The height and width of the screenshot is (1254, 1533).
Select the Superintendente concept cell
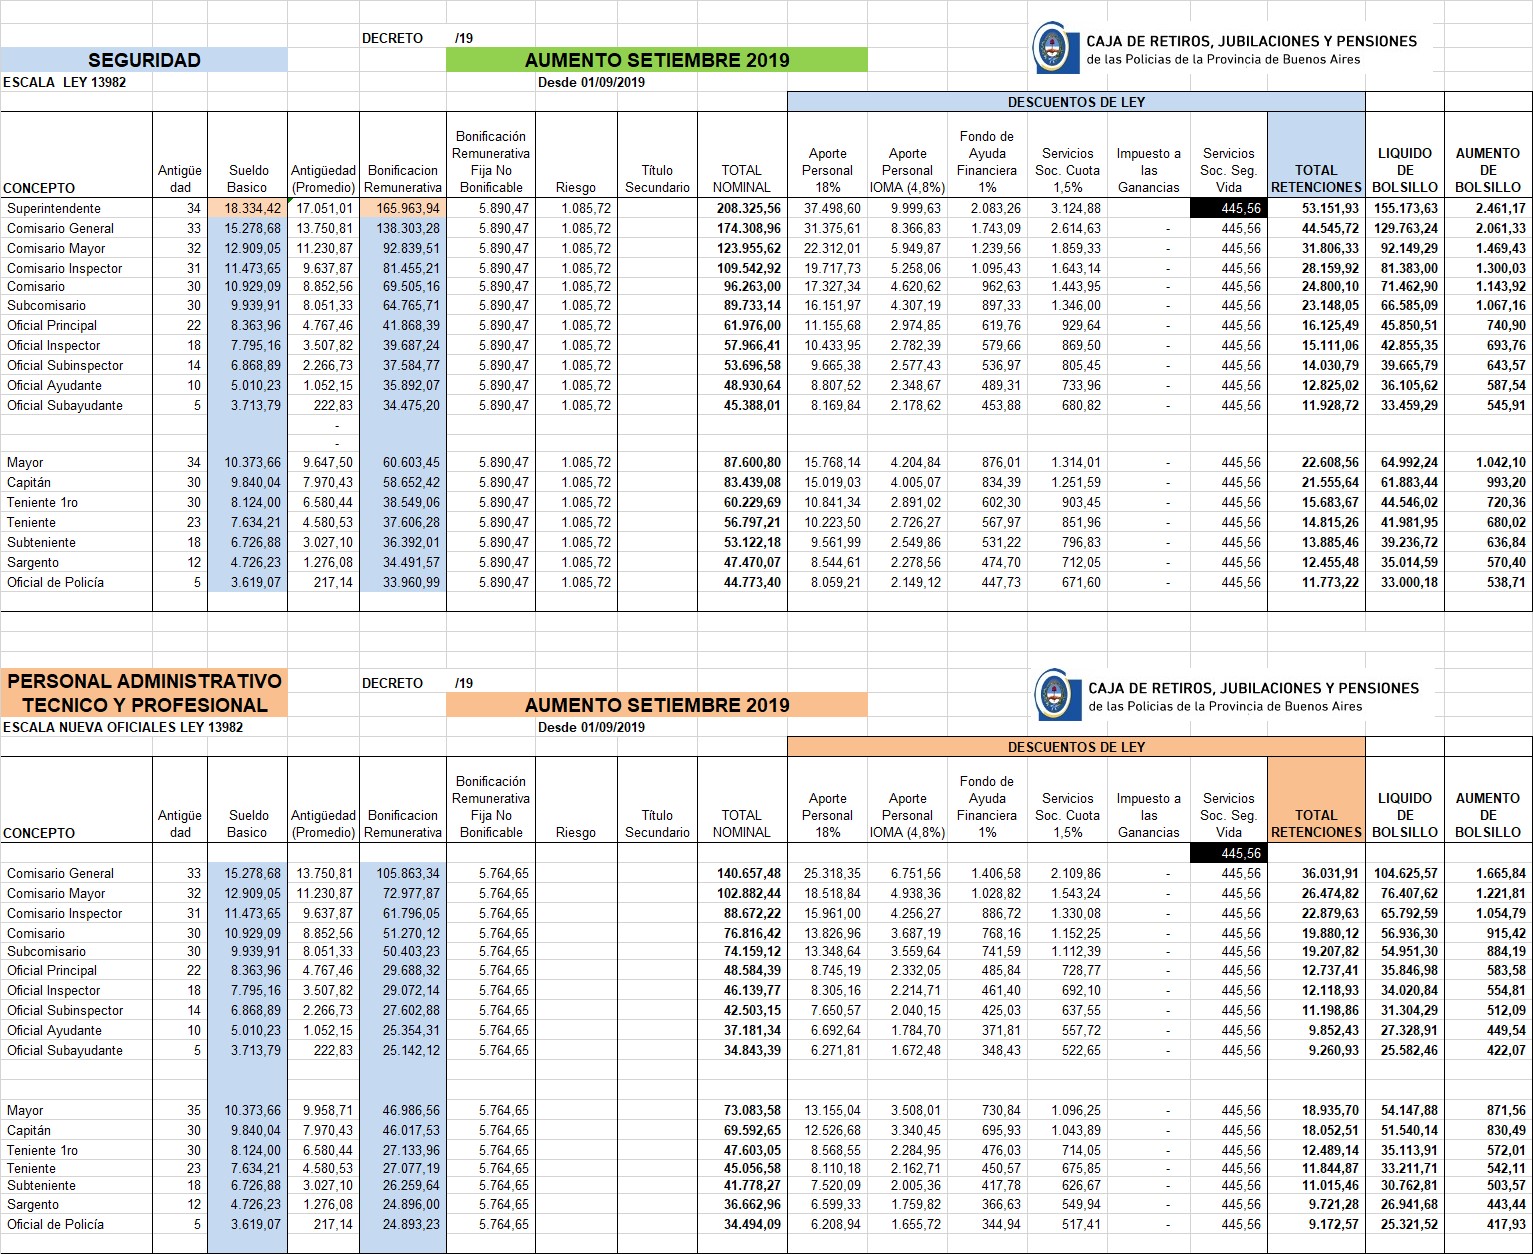pos(77,208)
